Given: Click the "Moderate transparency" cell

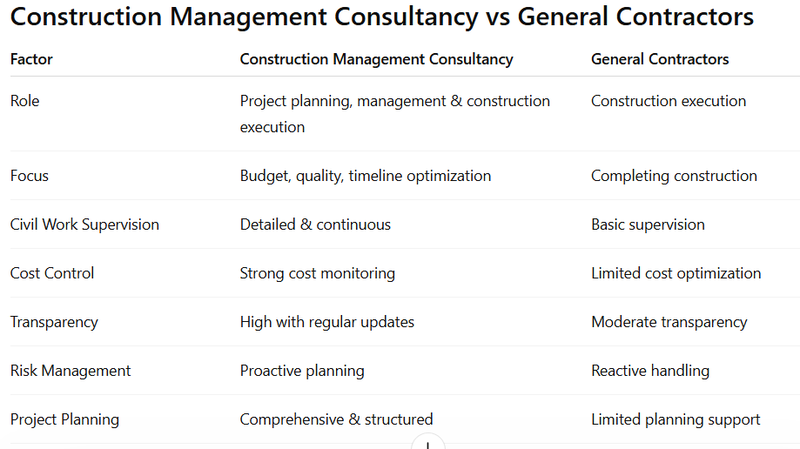Looking at the screenshot, I should 669,322.
